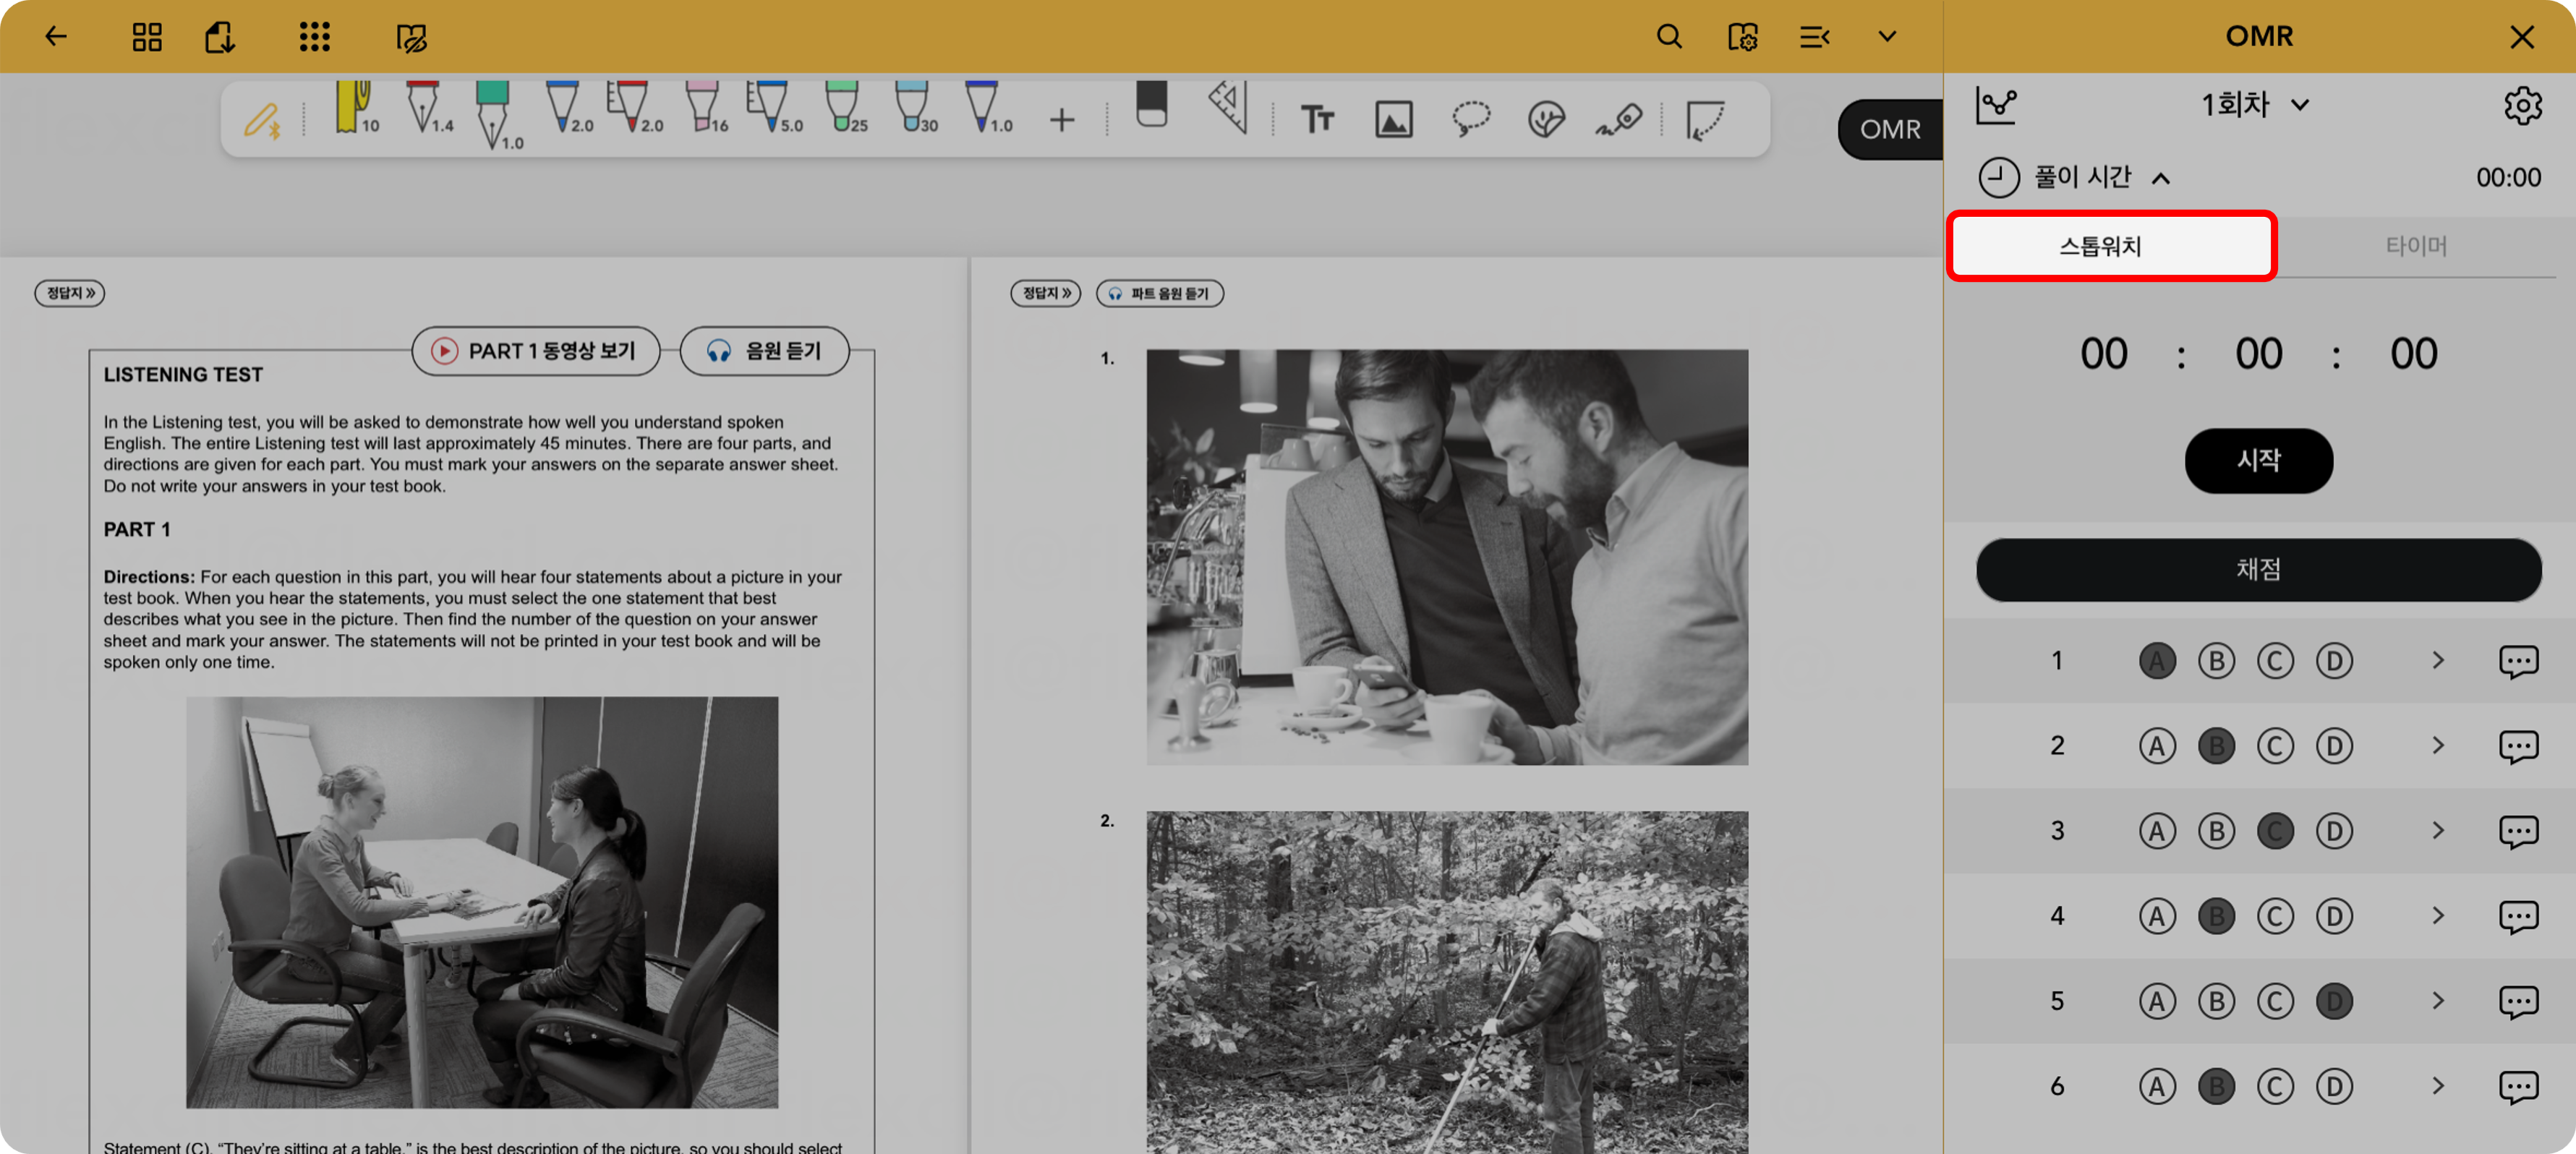Open the document settings icon

1742,37
